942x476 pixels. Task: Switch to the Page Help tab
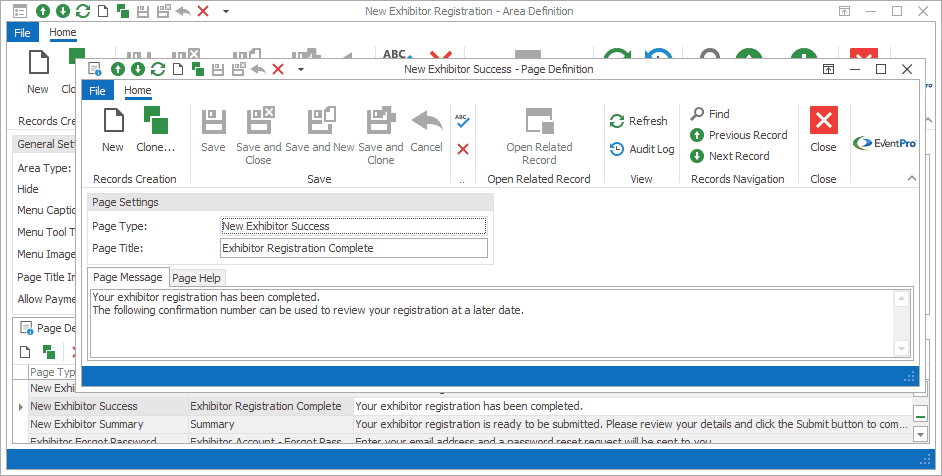click(196, 278)
